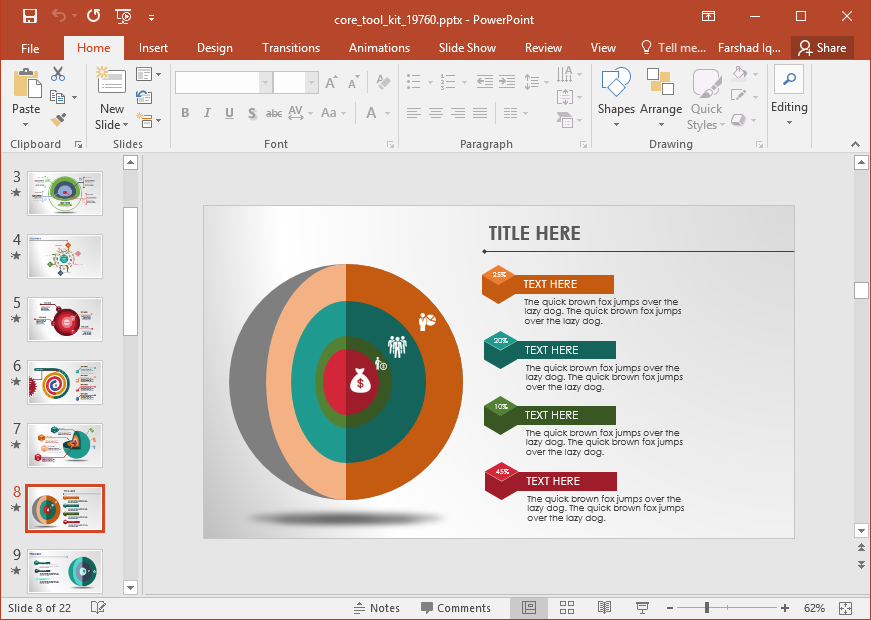The image size is (871, 620).
Task: Select slide 6 thumbnail
Action: tap(65, 382)
